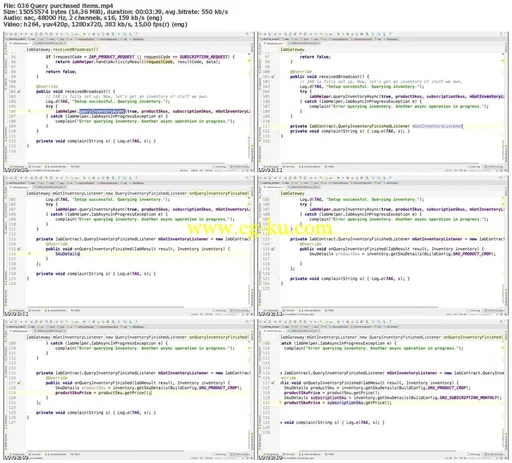
Task: Click the 'productSkuPrice = subscriptionSku.getPrice();' line
Action: click(337, 403)
